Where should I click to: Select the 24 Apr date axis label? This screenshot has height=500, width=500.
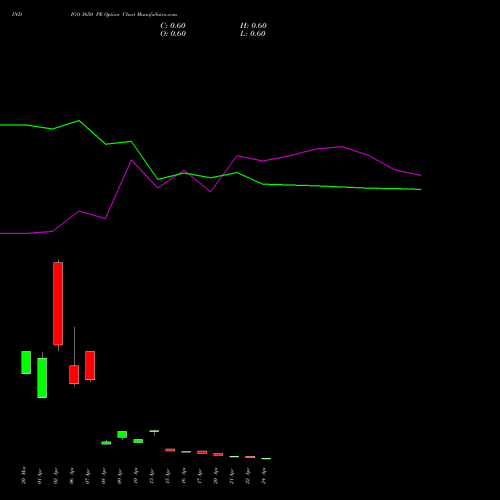[264, 476]
